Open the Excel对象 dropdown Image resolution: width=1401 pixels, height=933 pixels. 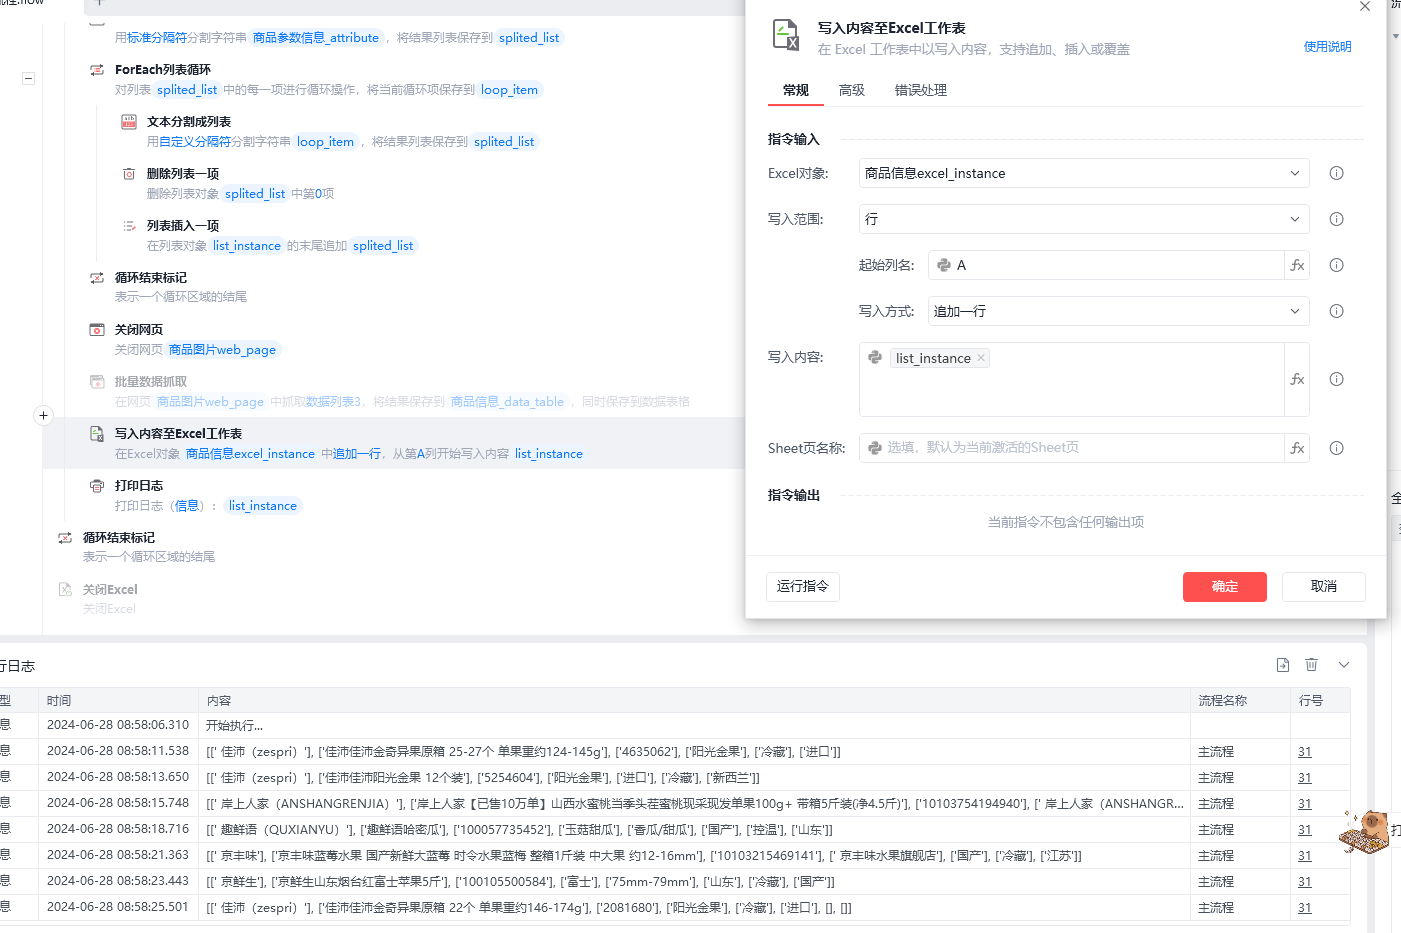click(1084, 173)
